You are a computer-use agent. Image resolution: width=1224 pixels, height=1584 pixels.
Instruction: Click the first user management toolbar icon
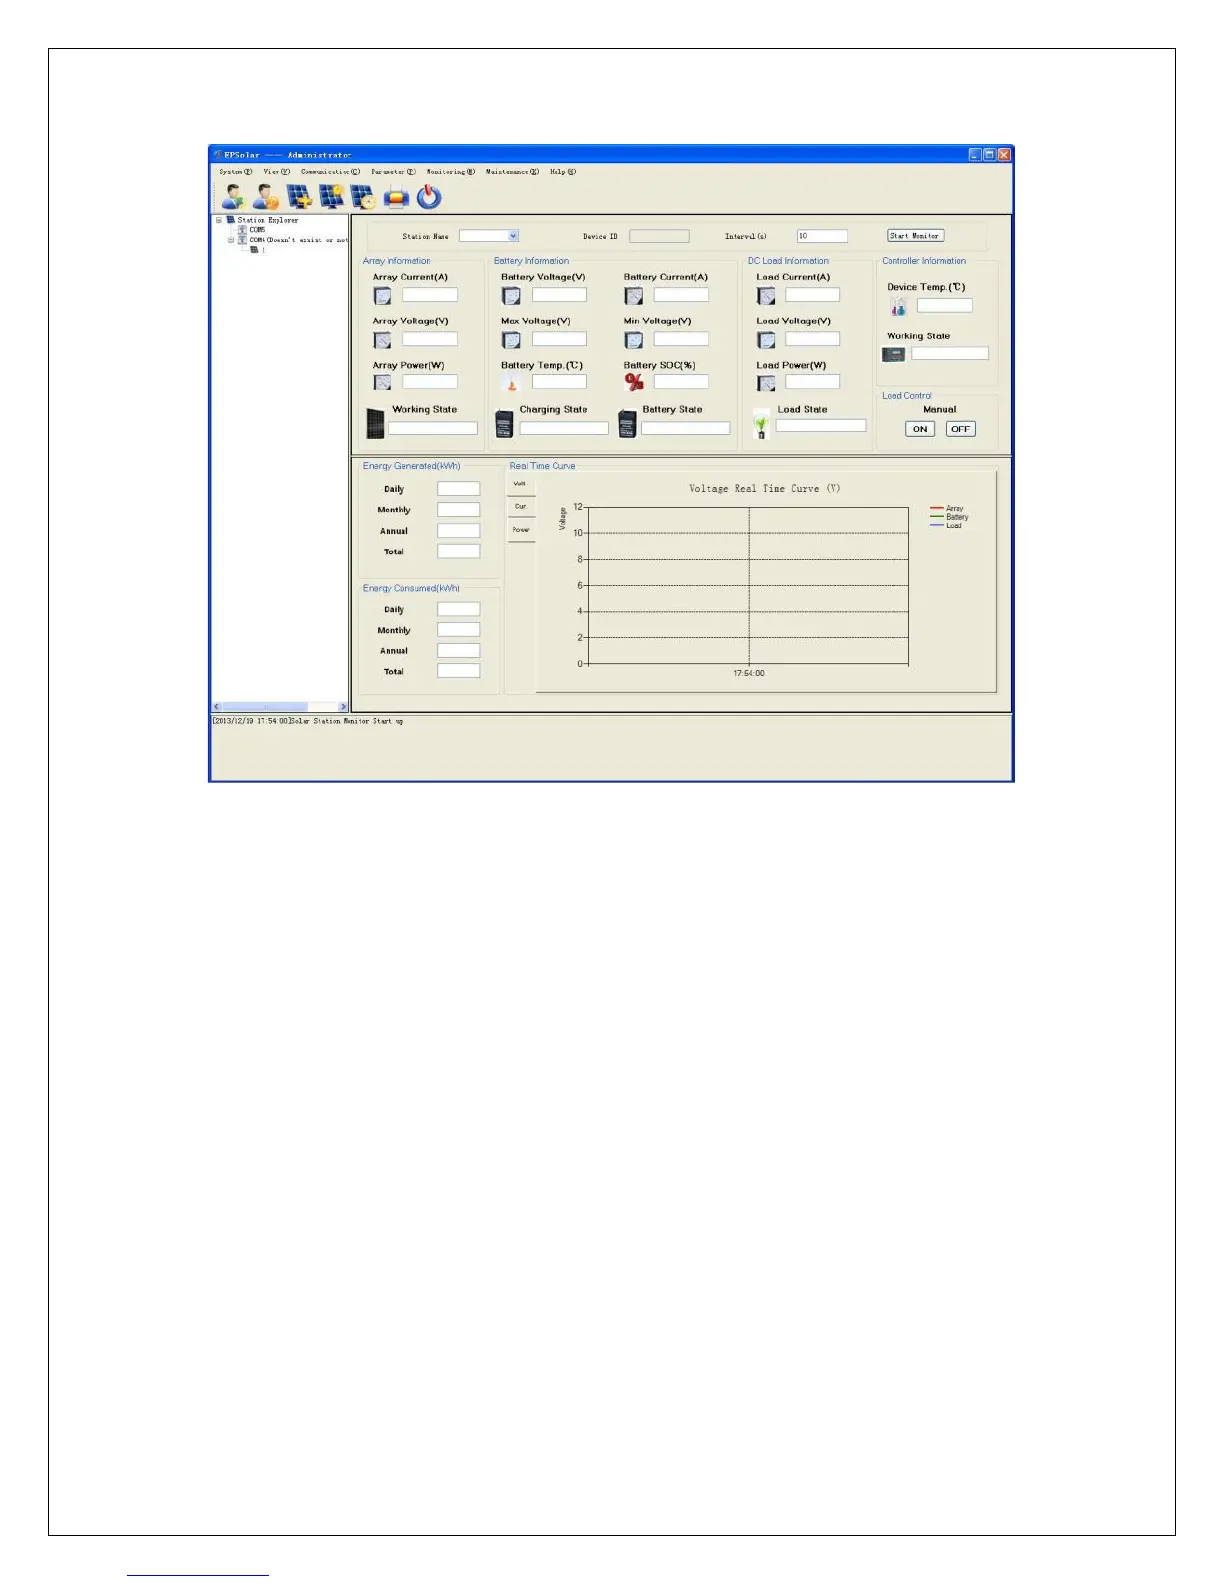[233, 197]
